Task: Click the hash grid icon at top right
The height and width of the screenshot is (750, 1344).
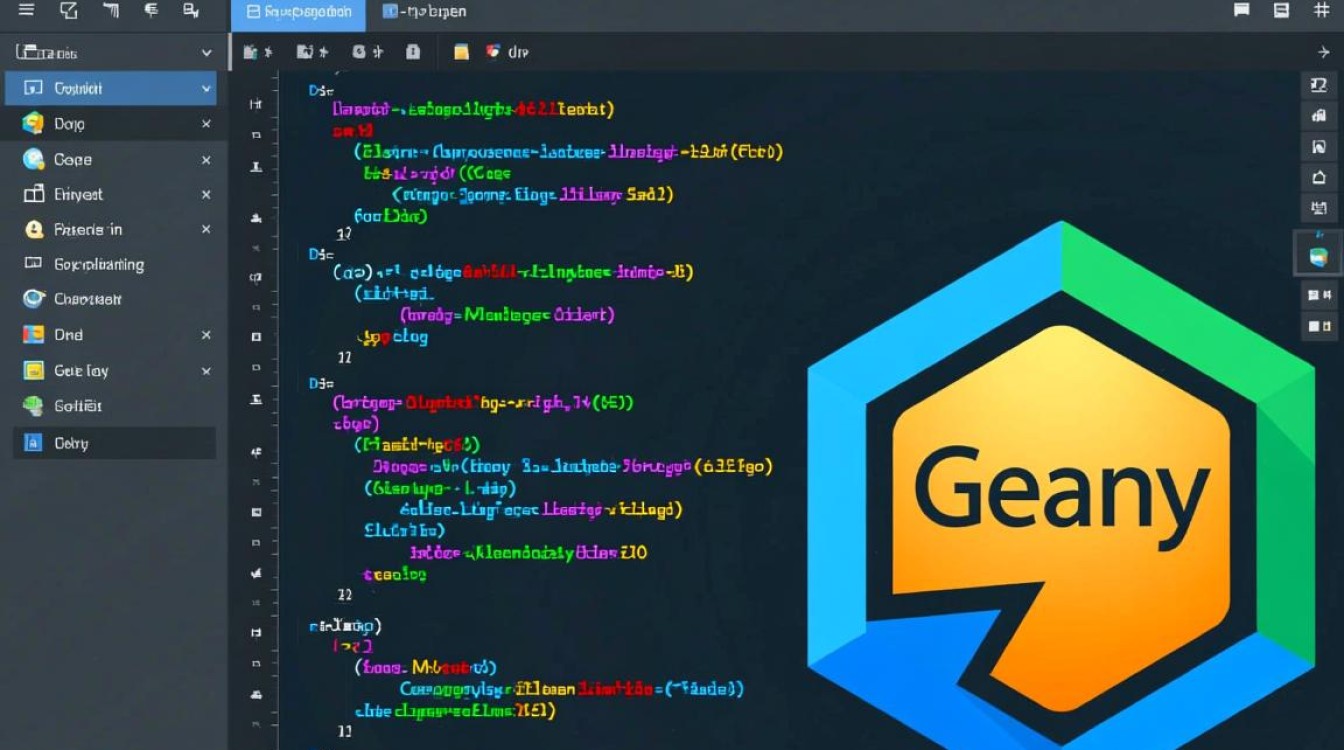Action: pos(1321,11)
